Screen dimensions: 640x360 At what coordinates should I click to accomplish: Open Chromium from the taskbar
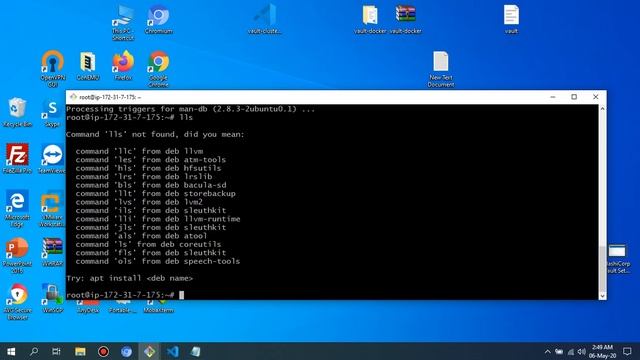pyautogui.click(x=127, y=351)
